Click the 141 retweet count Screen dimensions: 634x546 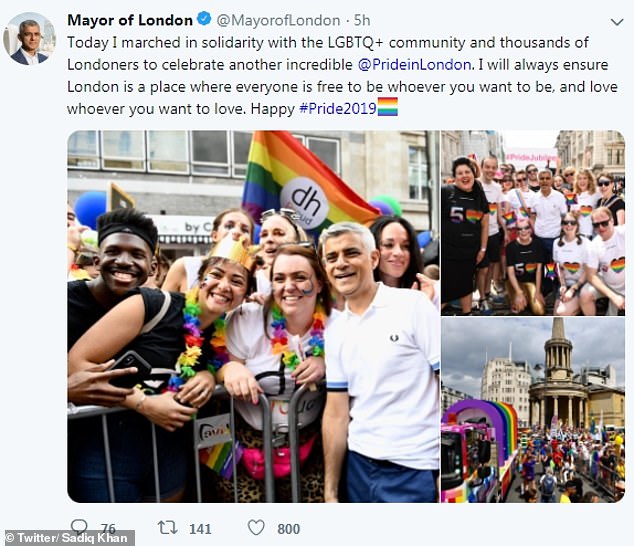[x=200, y=529]
